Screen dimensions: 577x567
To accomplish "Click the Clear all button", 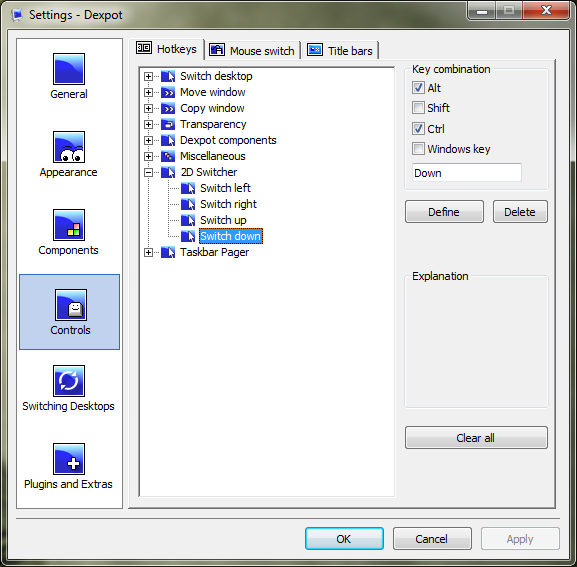I will coord(476,437).
